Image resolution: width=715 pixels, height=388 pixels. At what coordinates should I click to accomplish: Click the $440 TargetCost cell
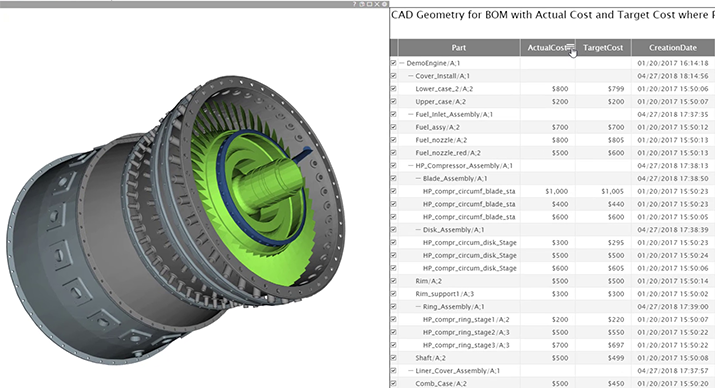point(616,204)
